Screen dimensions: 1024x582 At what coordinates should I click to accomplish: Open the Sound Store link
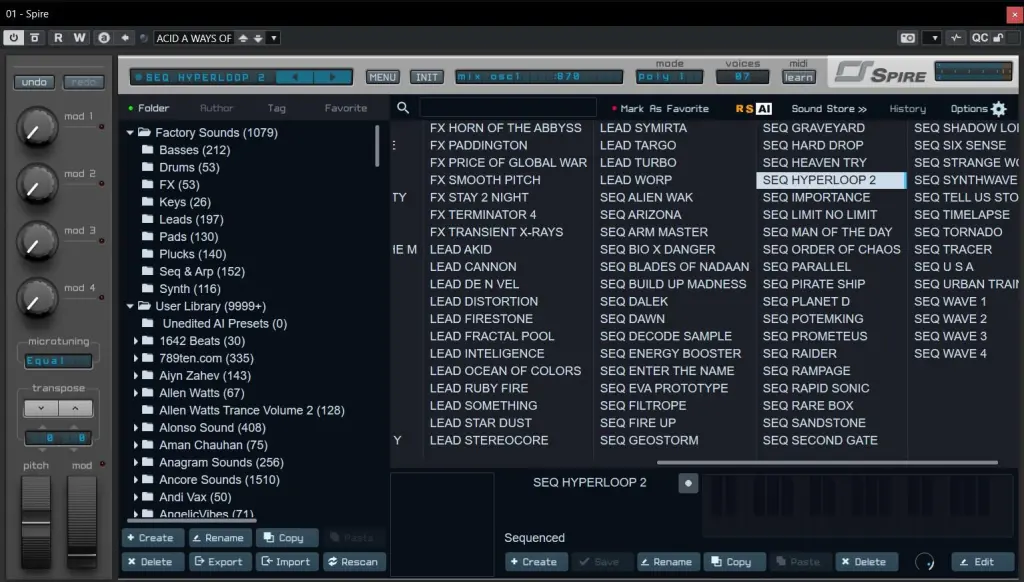pyautogui.click(x=829, y=108)
